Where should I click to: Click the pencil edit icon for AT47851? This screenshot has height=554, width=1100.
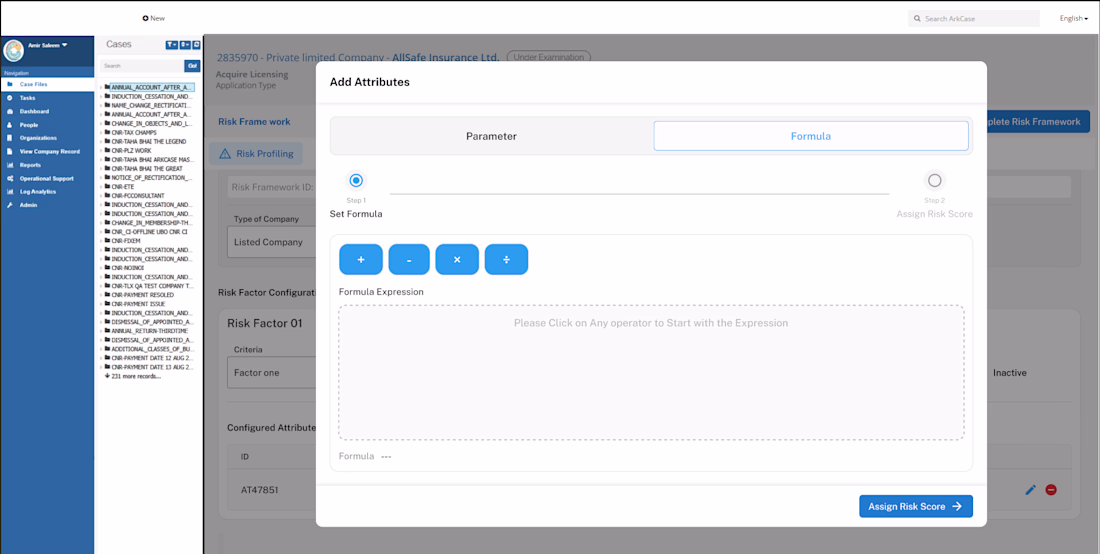[x=1030, y=489]
